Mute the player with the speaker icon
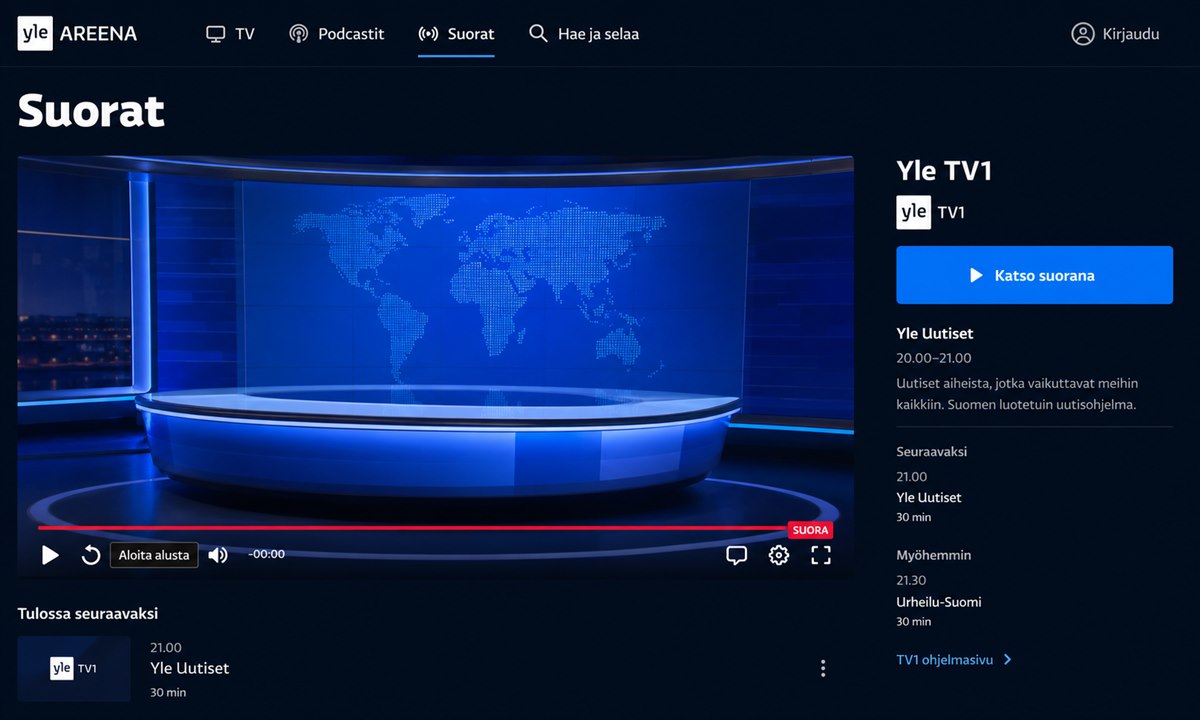 pos(218,555)
